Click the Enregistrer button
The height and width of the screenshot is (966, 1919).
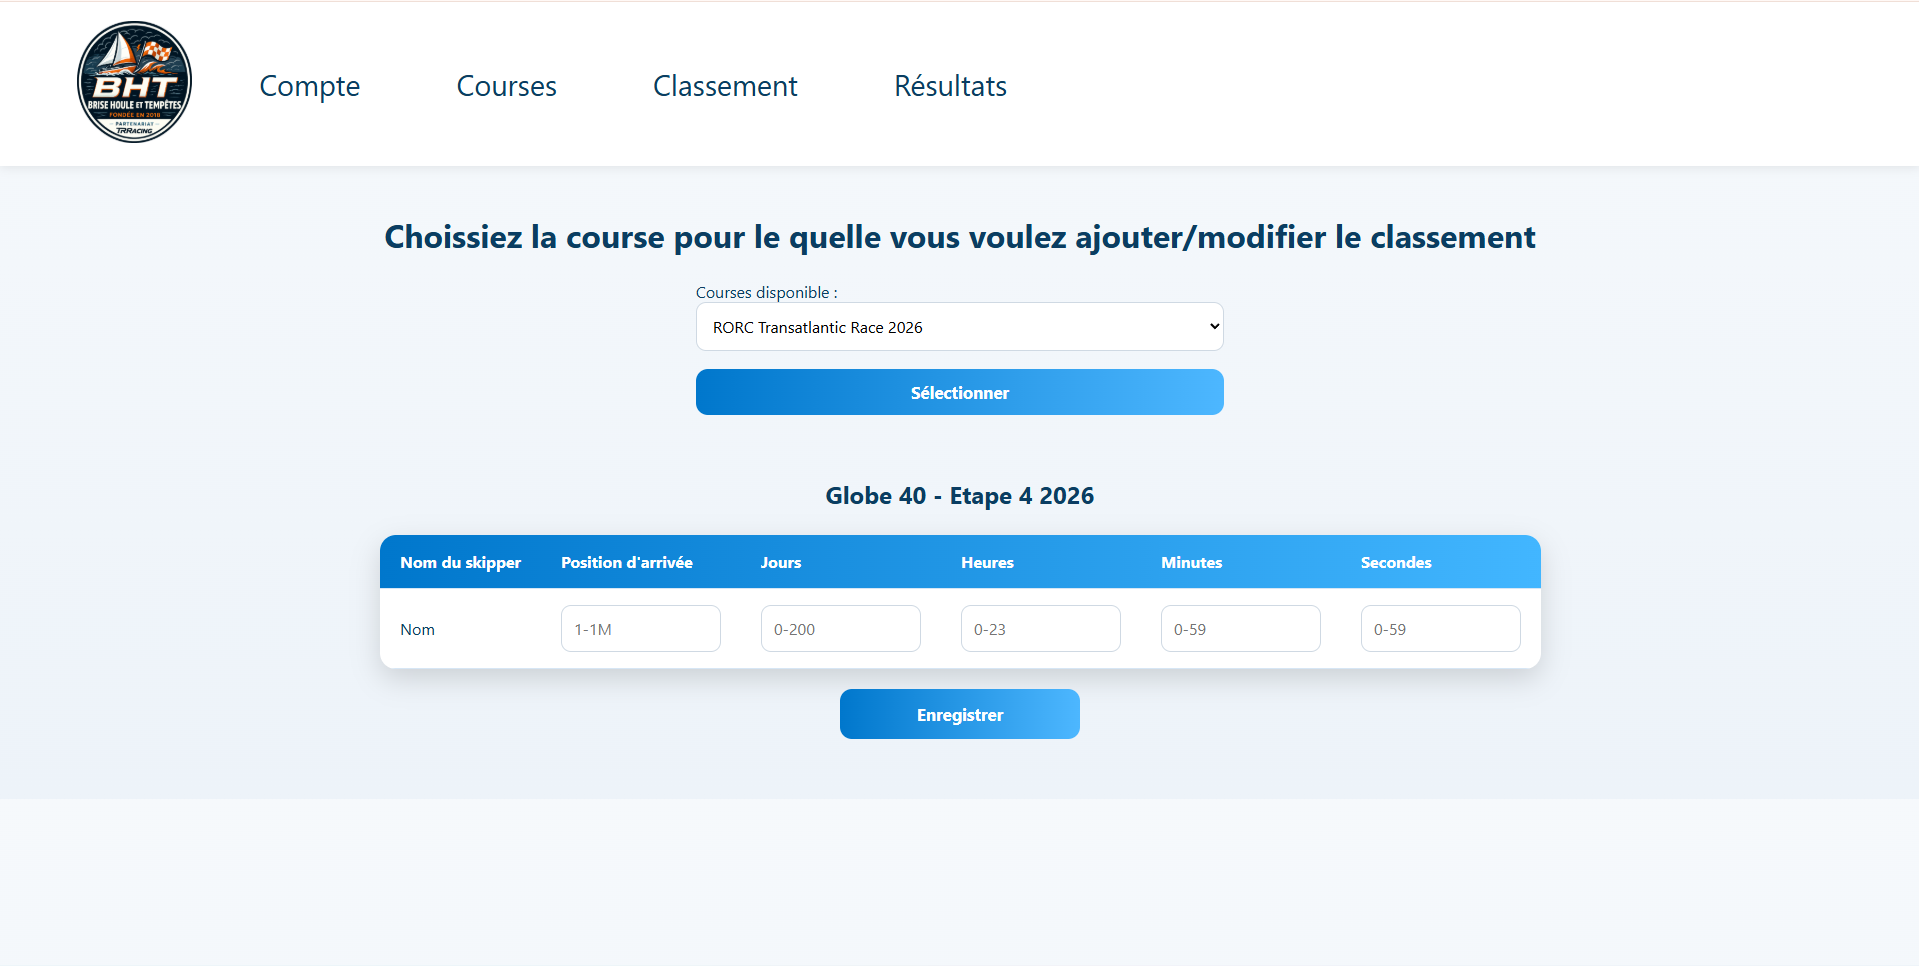[x=959, y=714]
